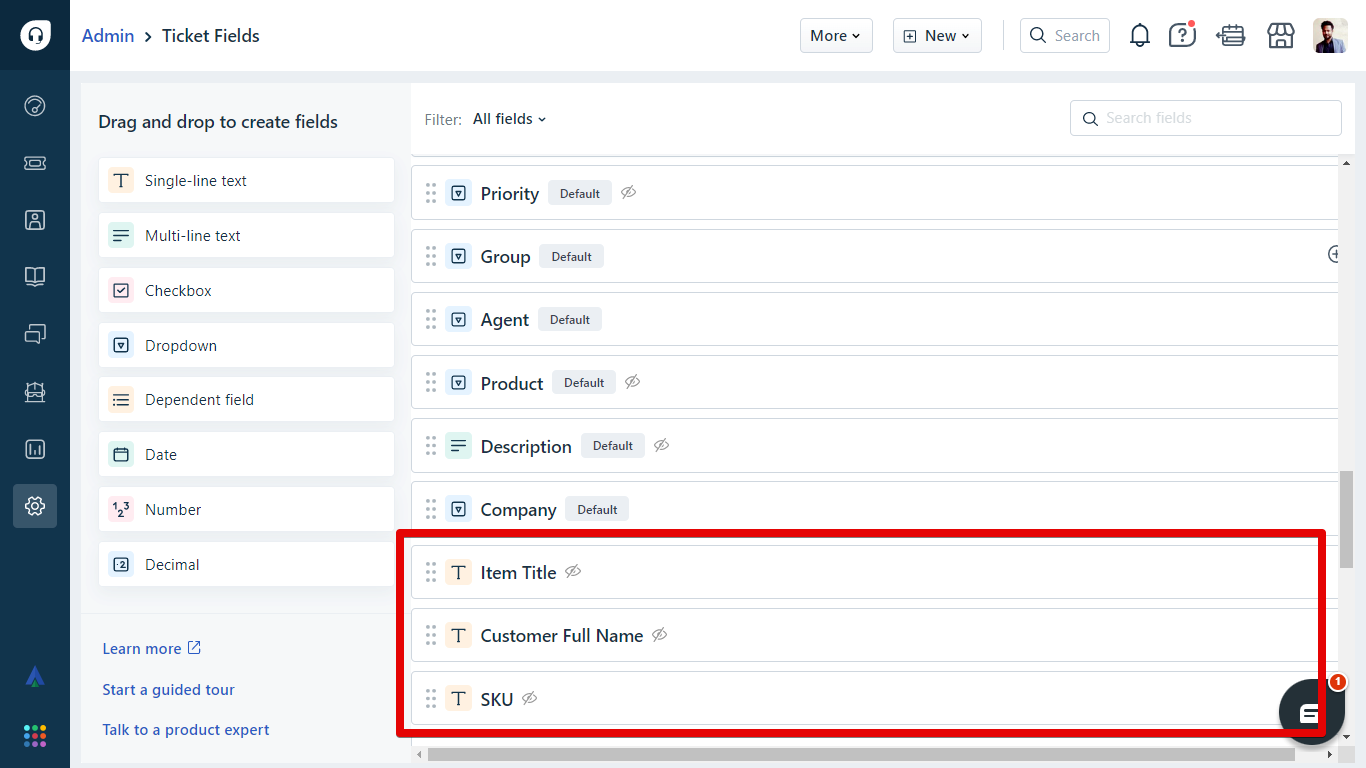Select the Date field type
Screen dimensions: 1366x768
pyautogui.click(x=246, y=454)
